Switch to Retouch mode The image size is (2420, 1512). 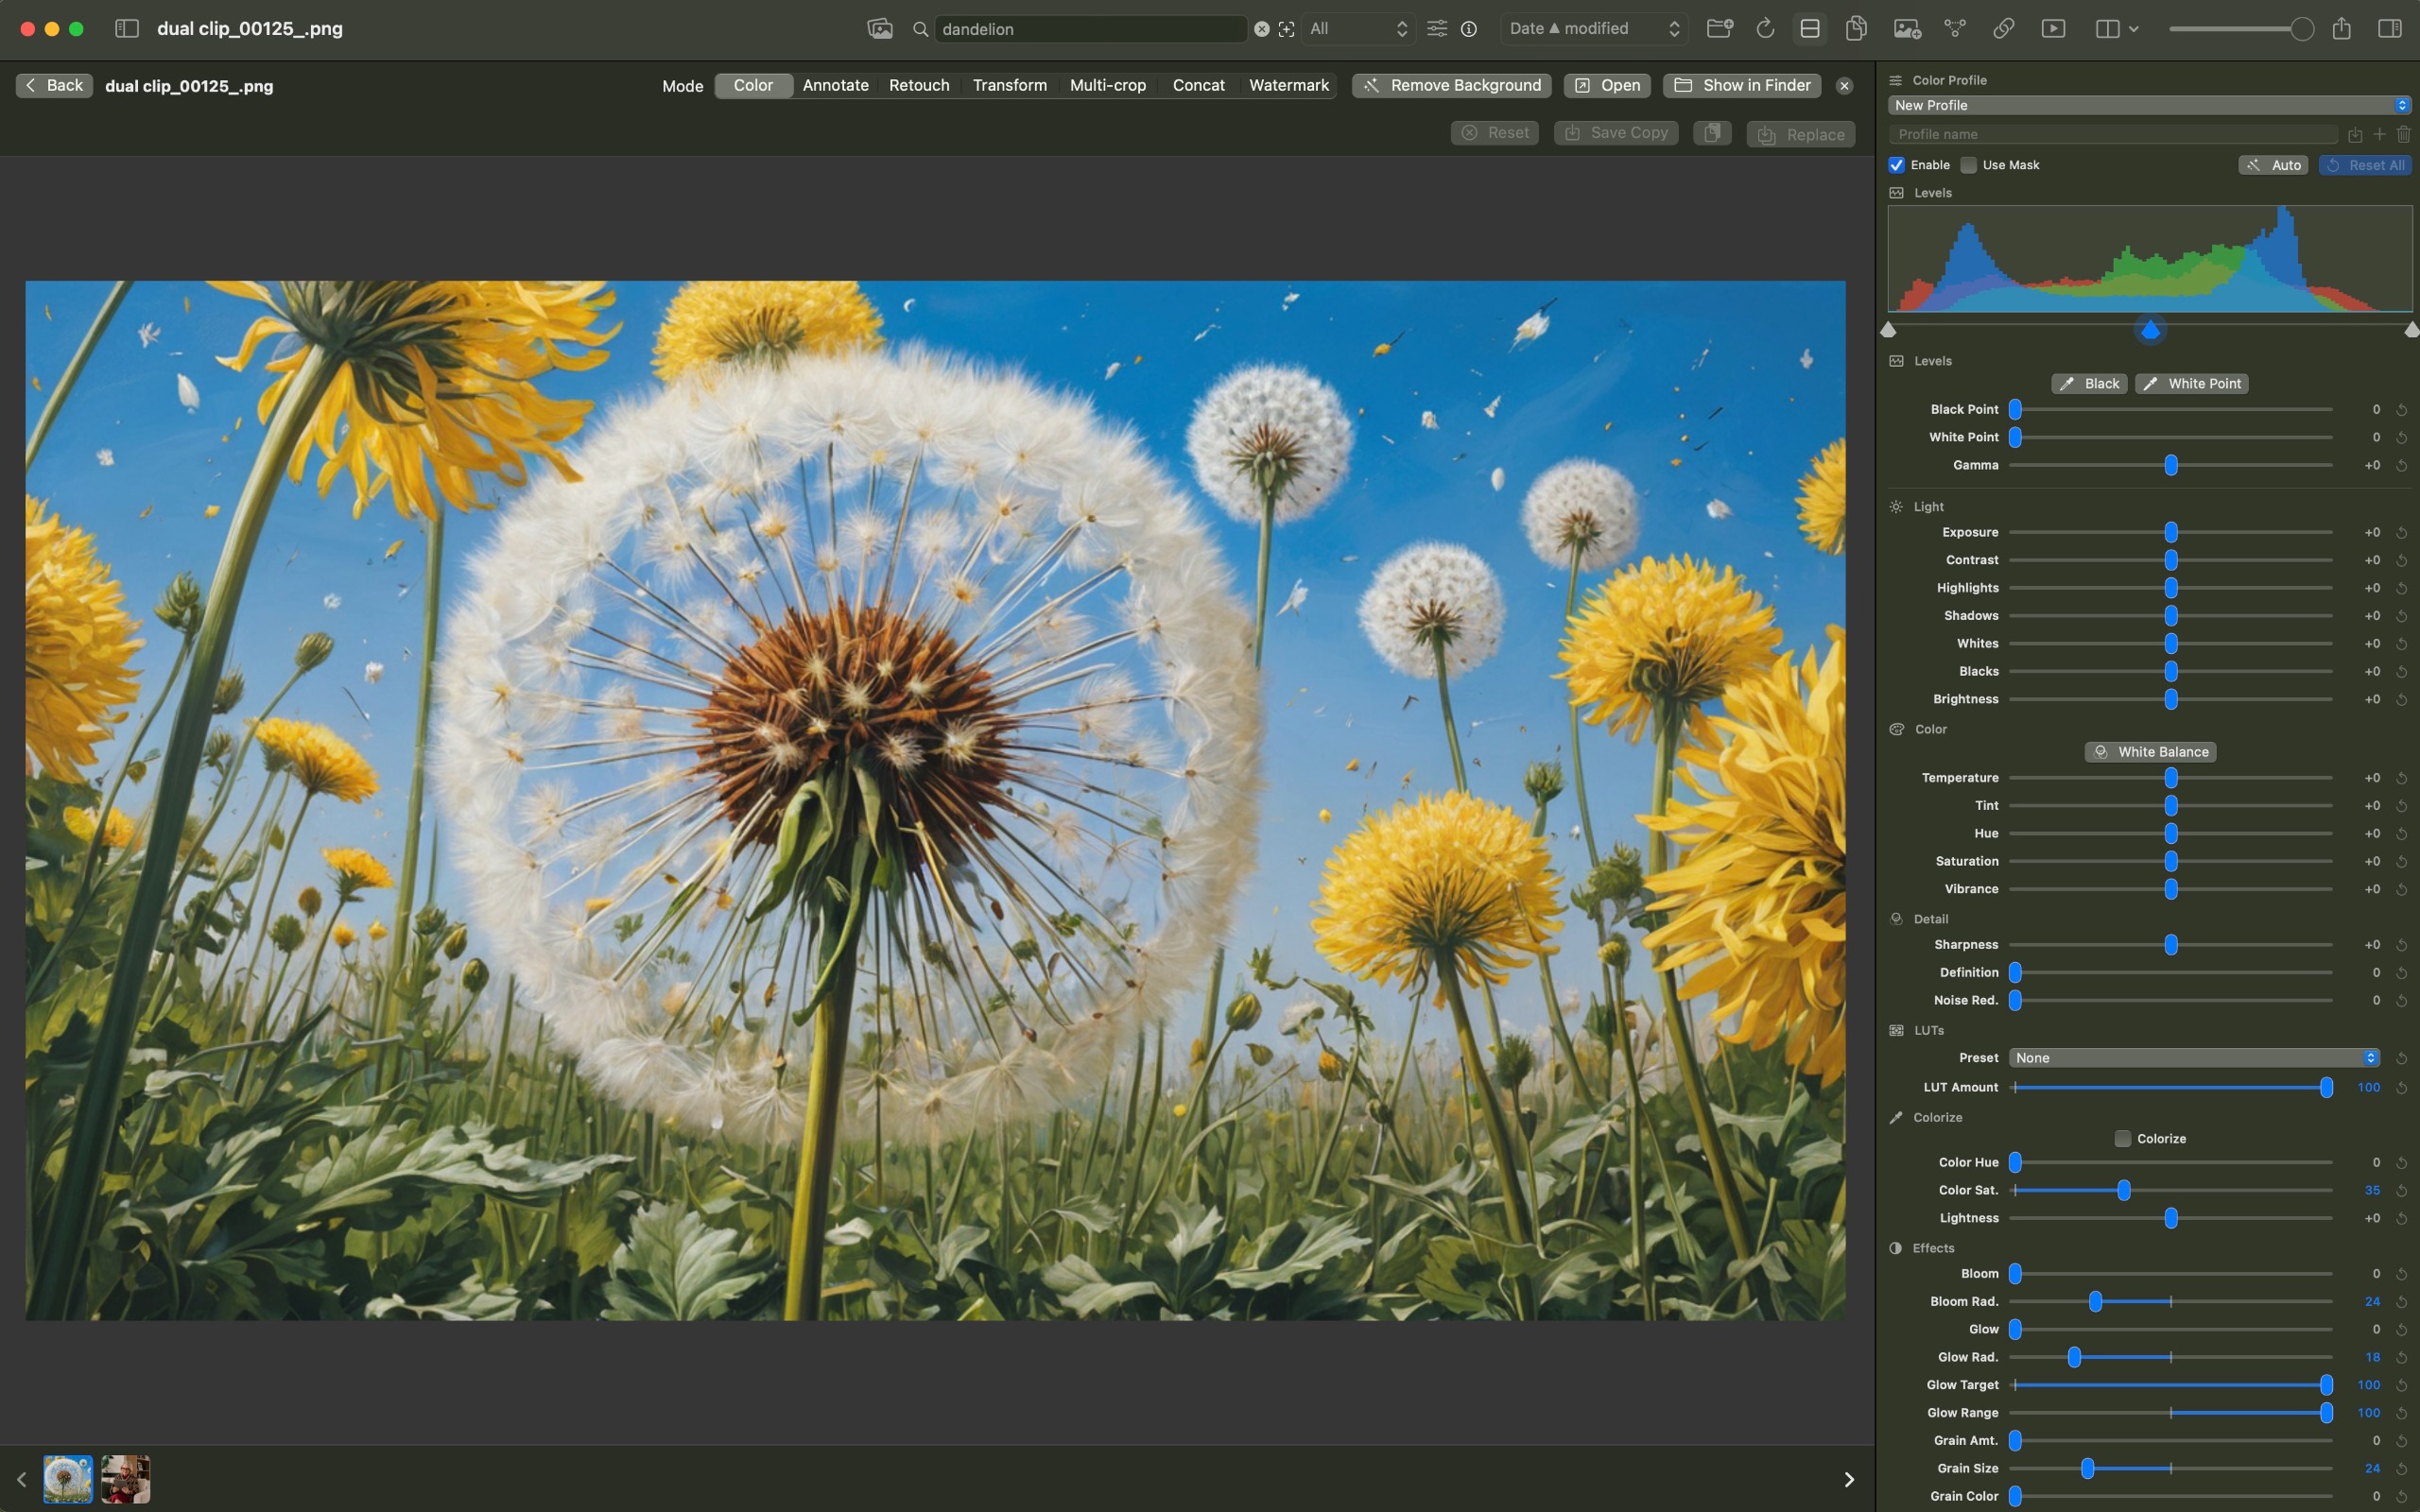pos(919,86)
